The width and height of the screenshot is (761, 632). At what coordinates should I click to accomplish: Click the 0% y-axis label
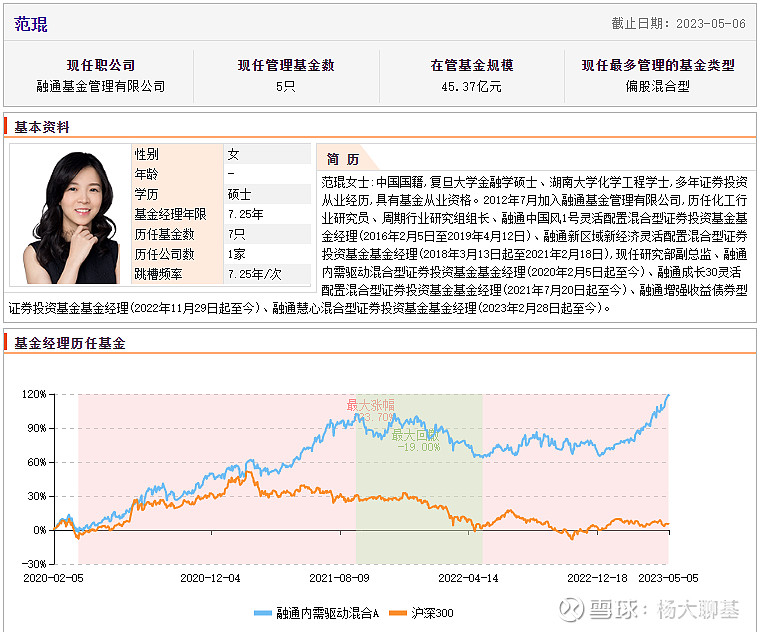(x=40, y=530)
